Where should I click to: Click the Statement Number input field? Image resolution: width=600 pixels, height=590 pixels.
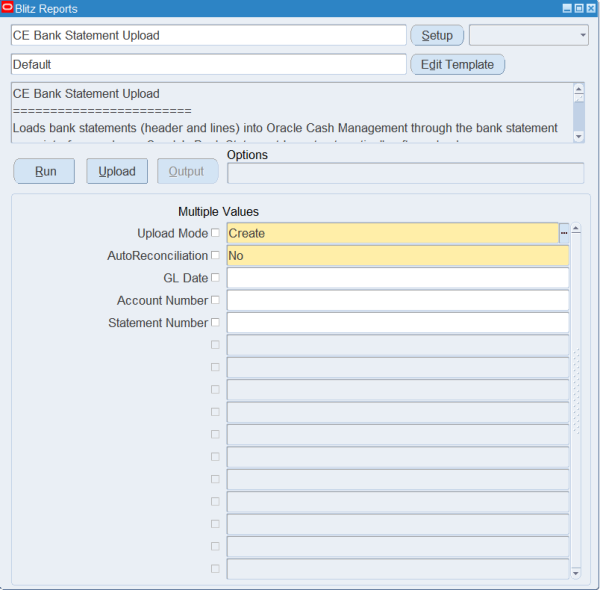[x=398, y=323]
